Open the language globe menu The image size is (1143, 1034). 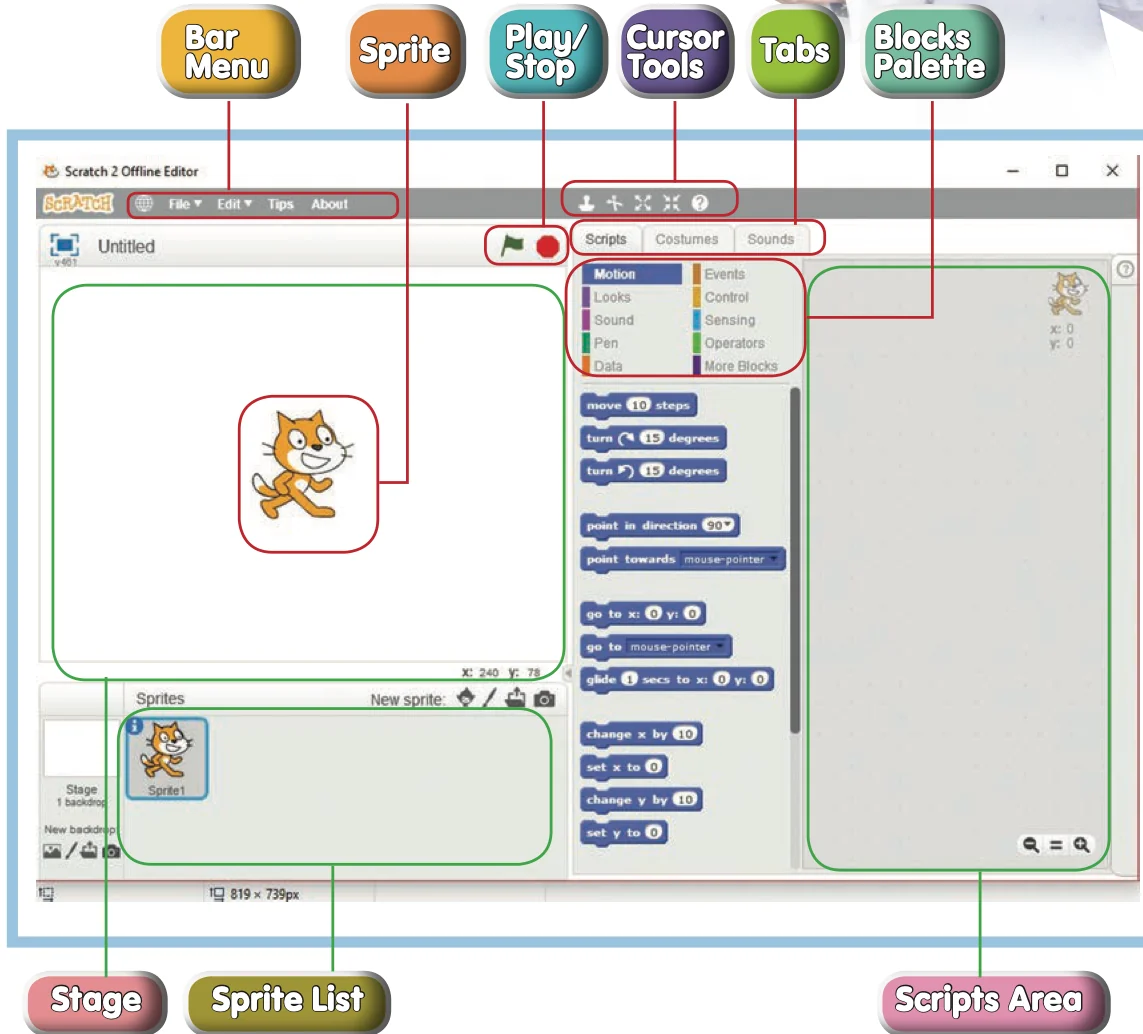[x=144, y=203]
